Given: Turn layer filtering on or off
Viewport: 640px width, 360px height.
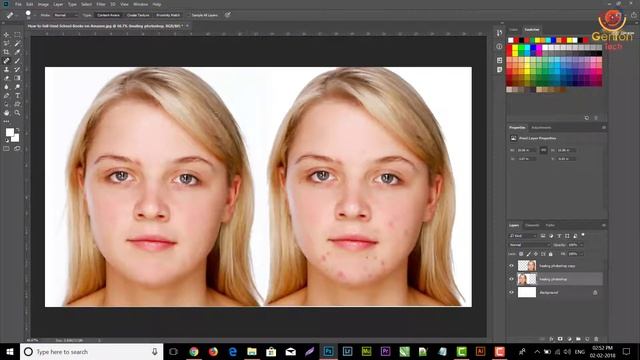Looking at the screenshot, I should click(x=583, y=235).
